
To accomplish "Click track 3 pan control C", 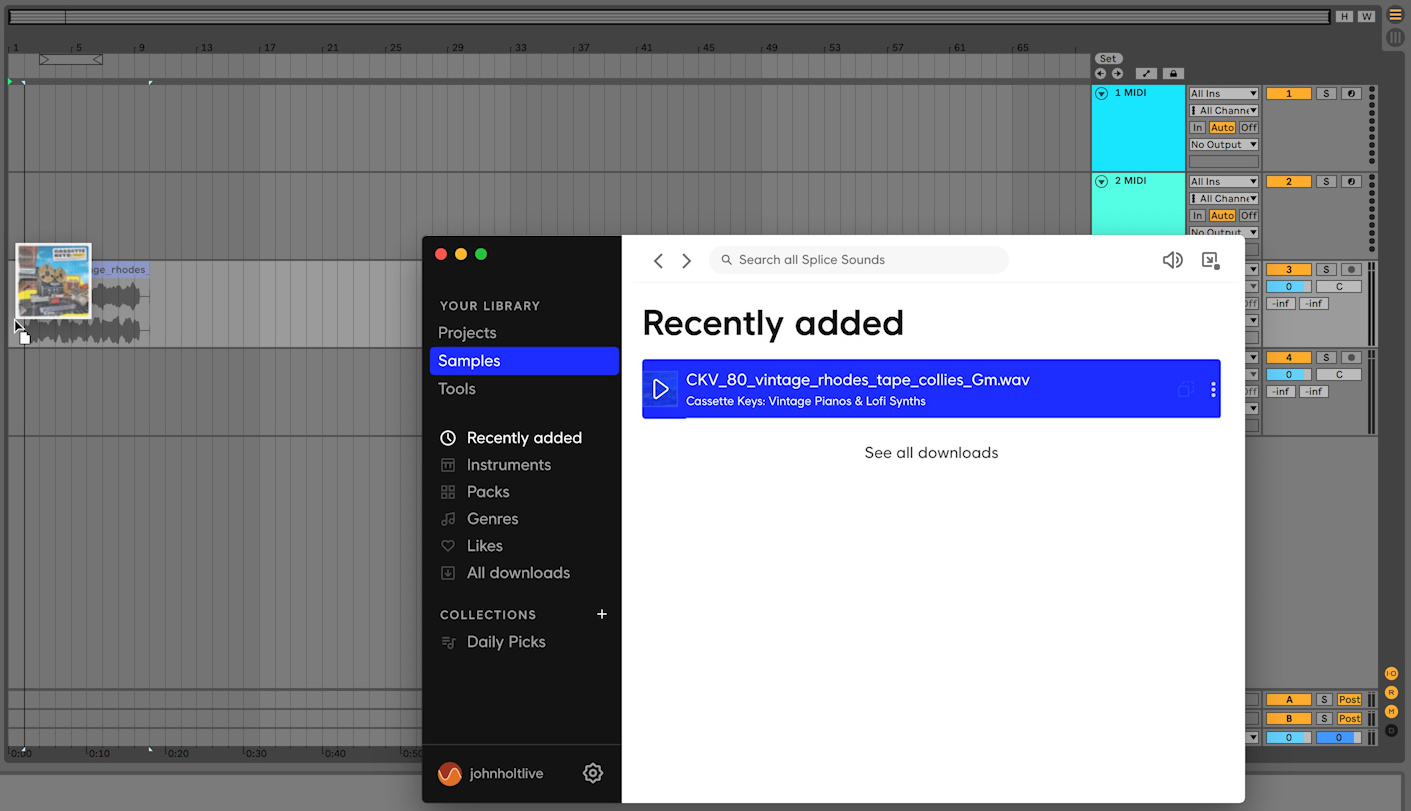I will [1339, 287].
